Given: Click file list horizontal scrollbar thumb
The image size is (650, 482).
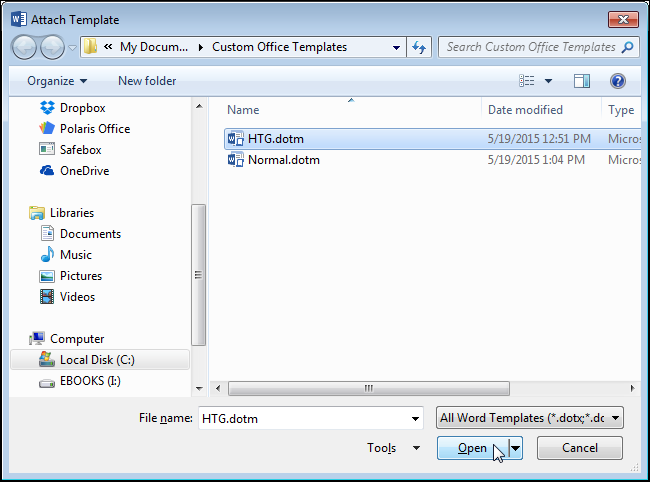Looking at the screenshot, I should coord(369,388).
